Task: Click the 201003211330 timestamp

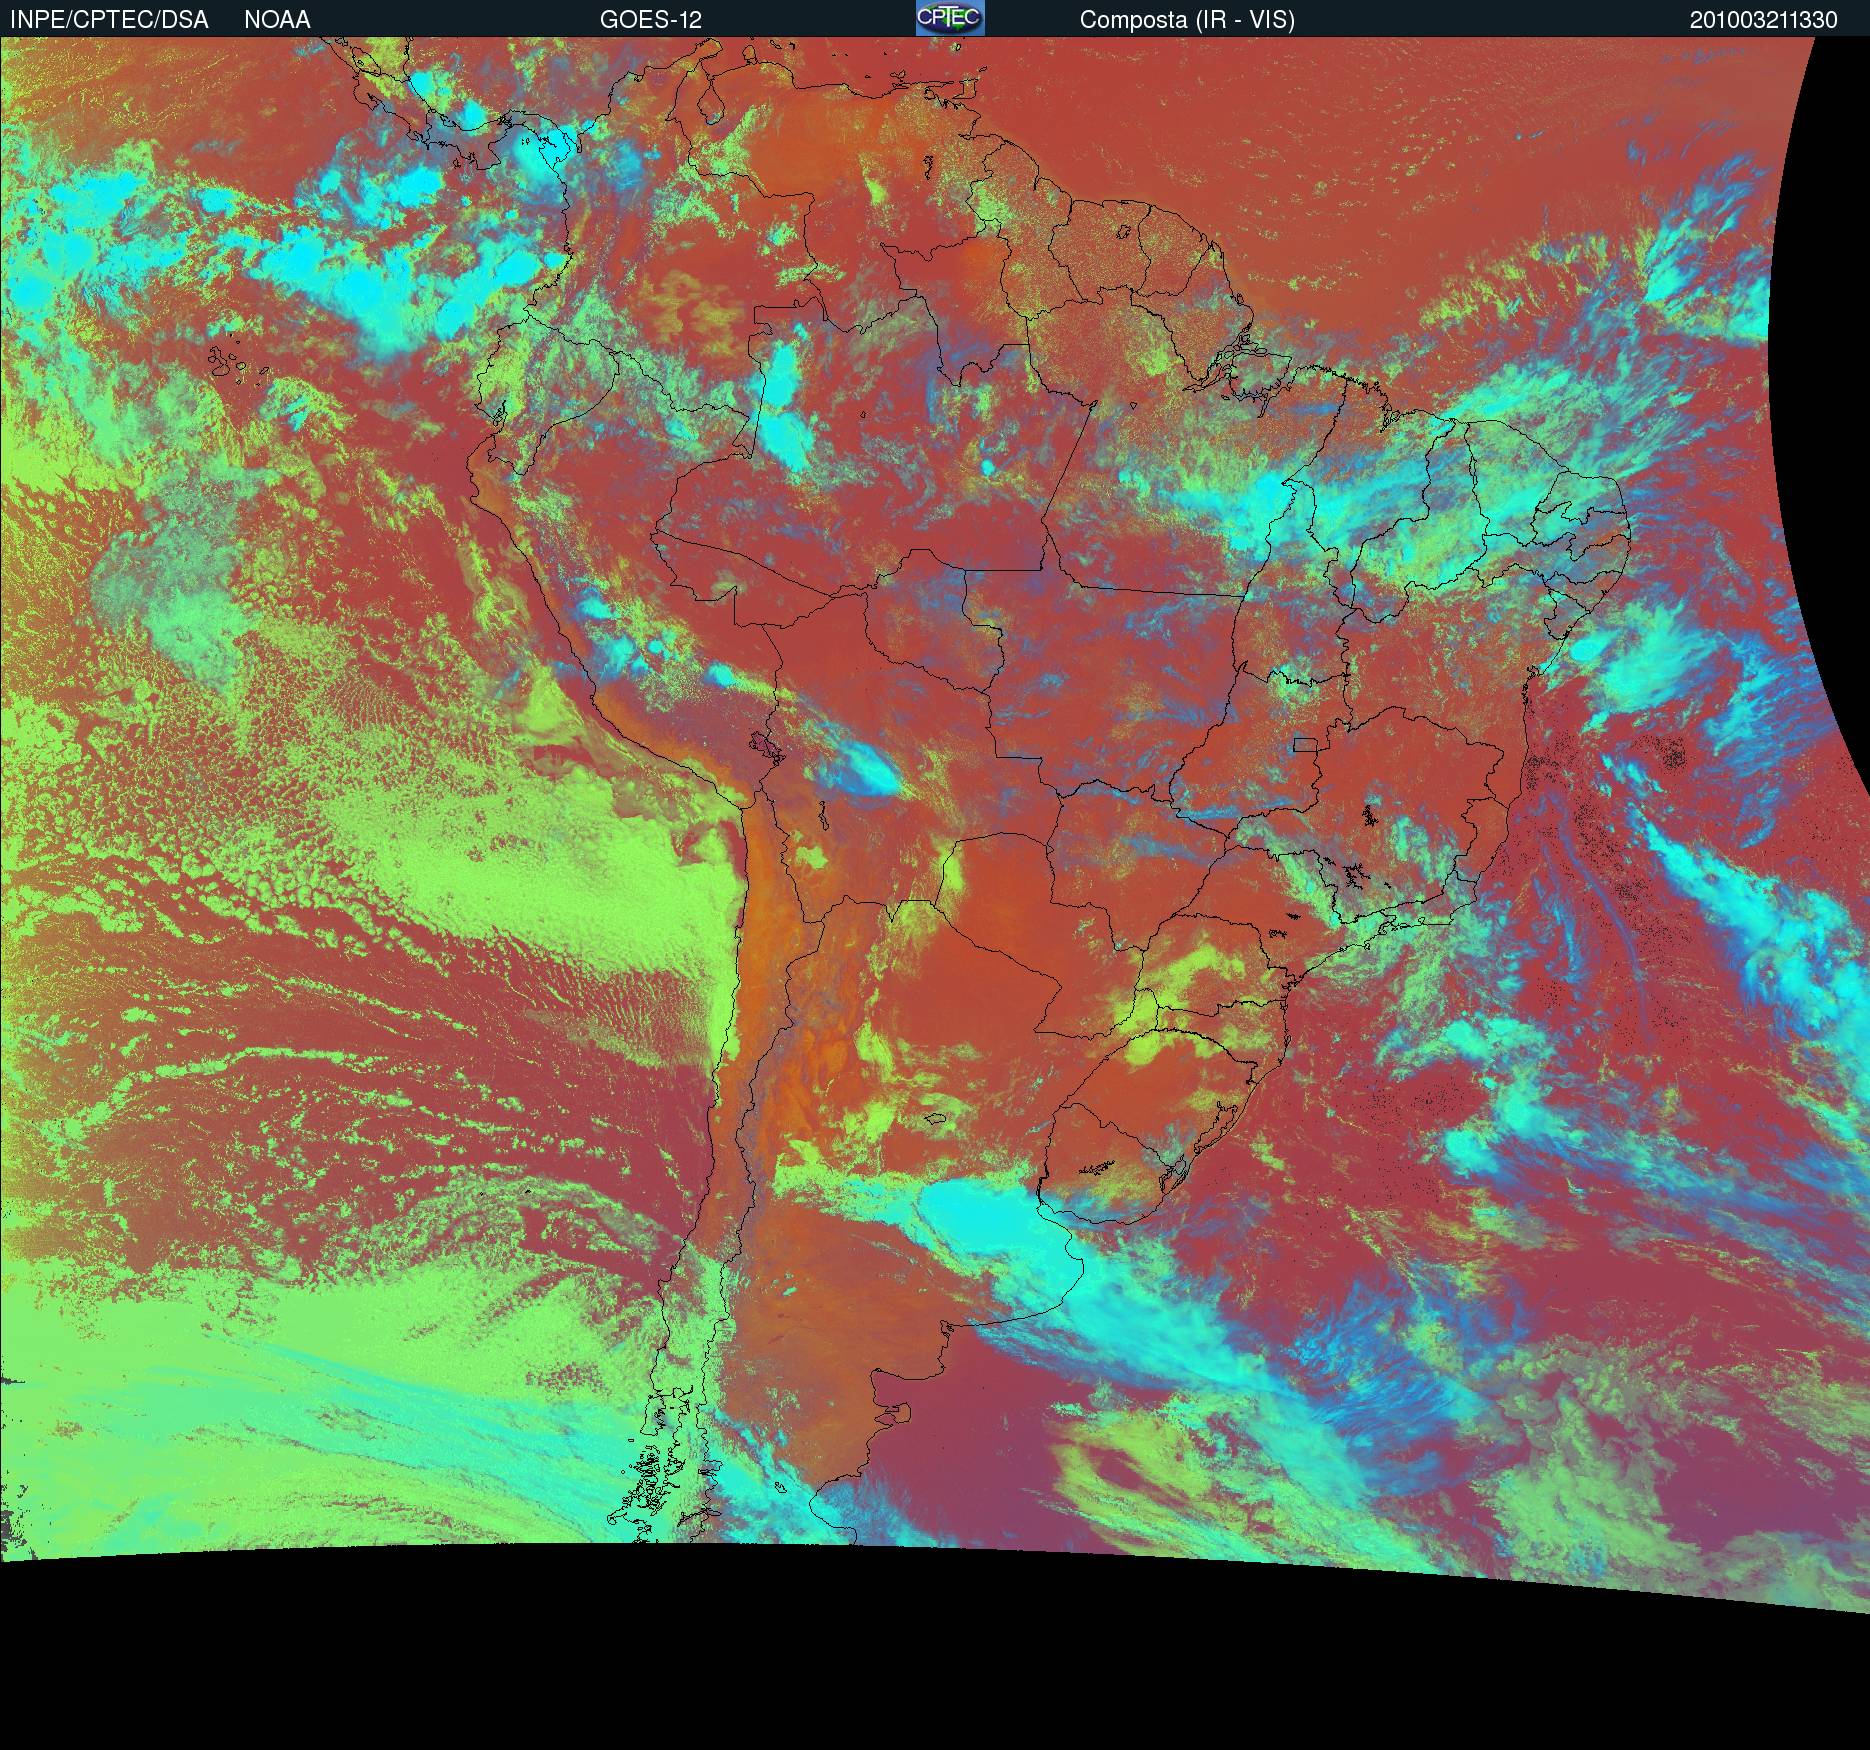Action: point(1764,20)
